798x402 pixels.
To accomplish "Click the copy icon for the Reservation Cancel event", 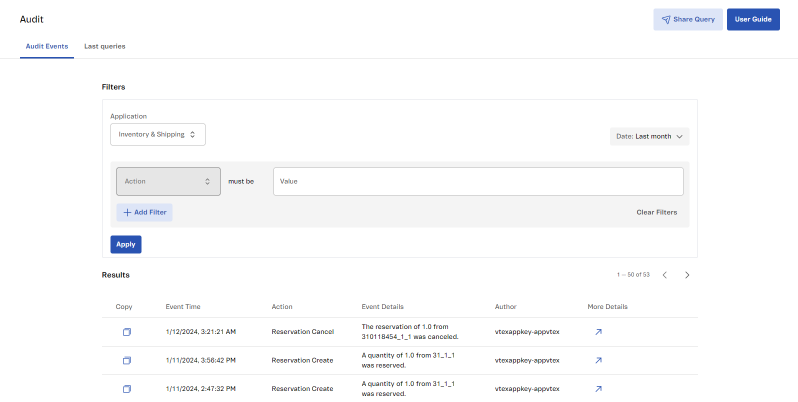I will pos(126,332).
